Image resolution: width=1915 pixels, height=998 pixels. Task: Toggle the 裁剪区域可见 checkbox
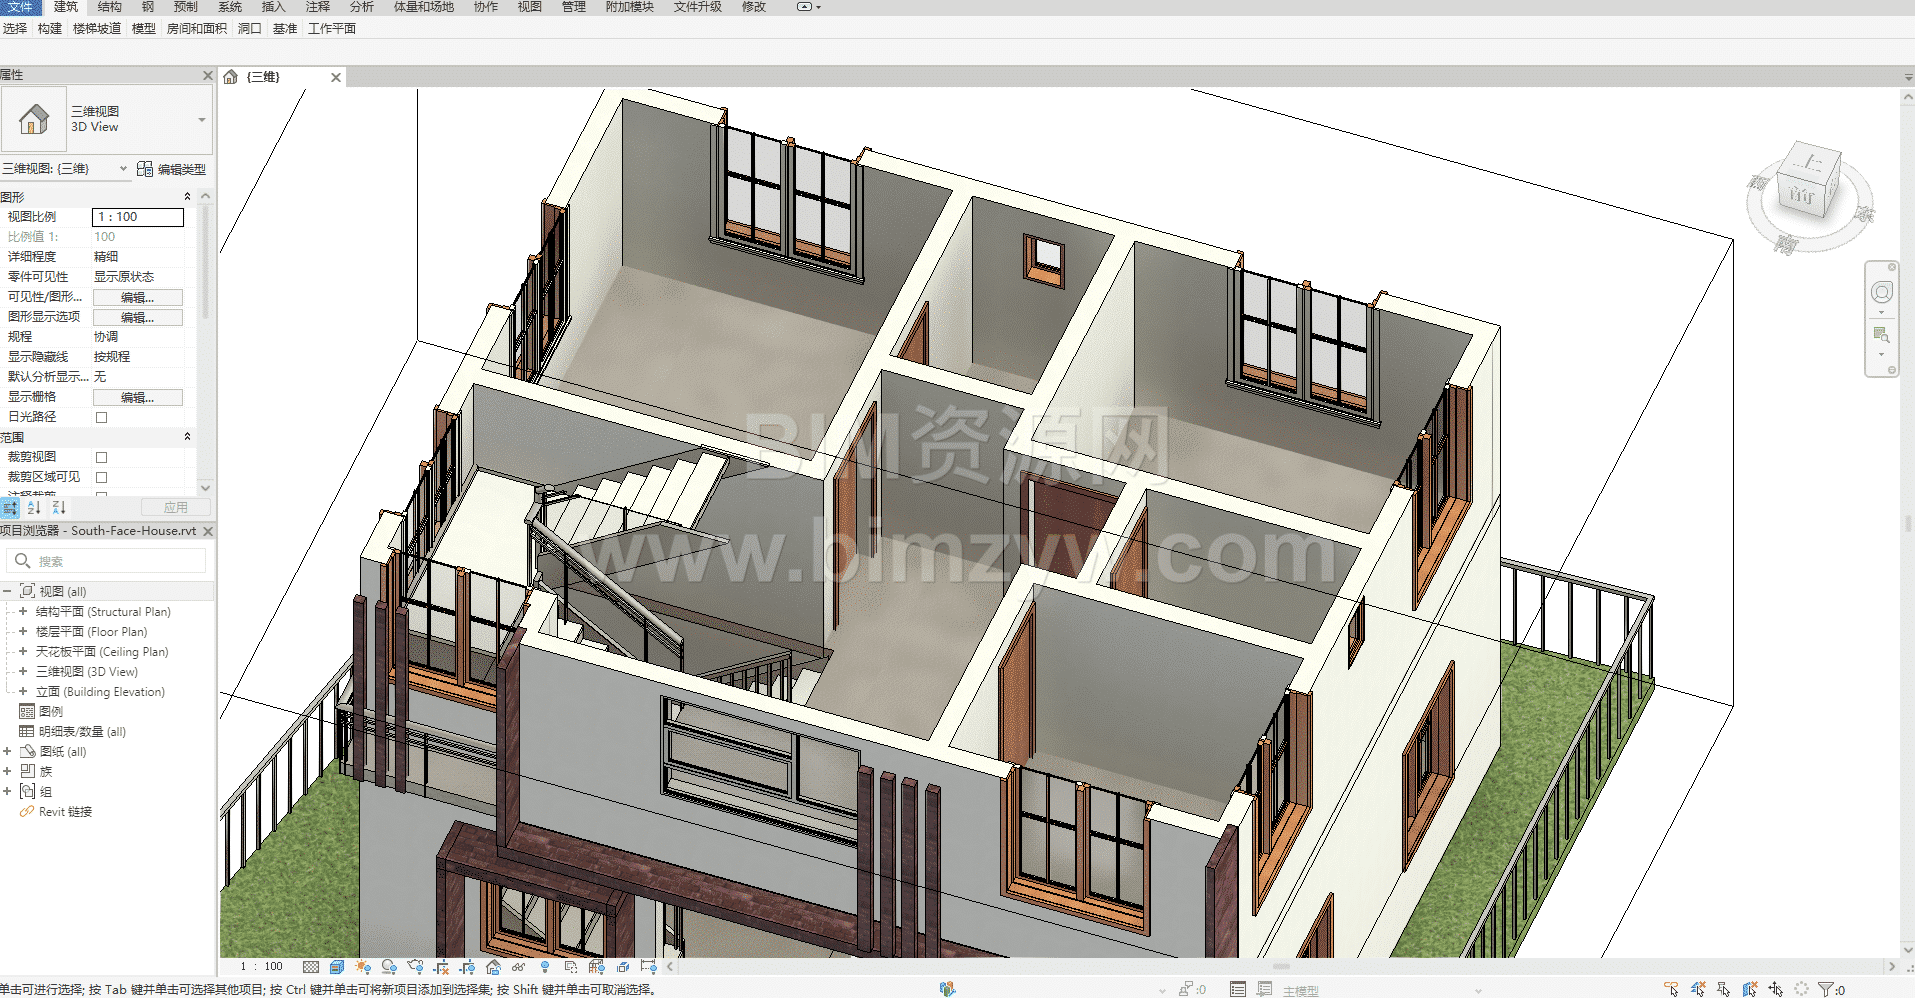tap(101, 477)
